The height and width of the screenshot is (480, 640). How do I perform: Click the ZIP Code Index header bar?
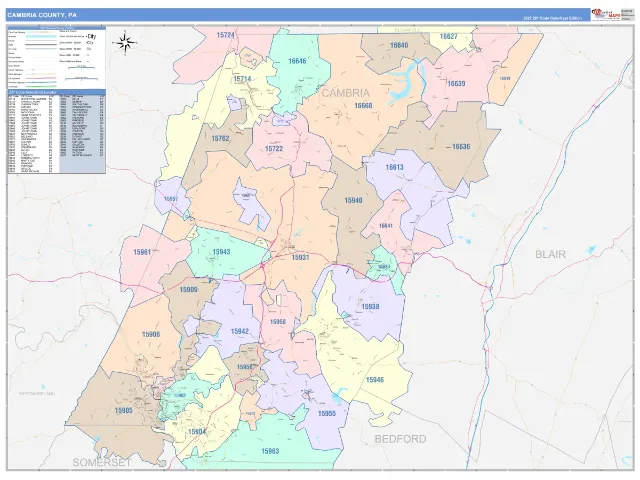pyautogui.click(x=57, y=92)
